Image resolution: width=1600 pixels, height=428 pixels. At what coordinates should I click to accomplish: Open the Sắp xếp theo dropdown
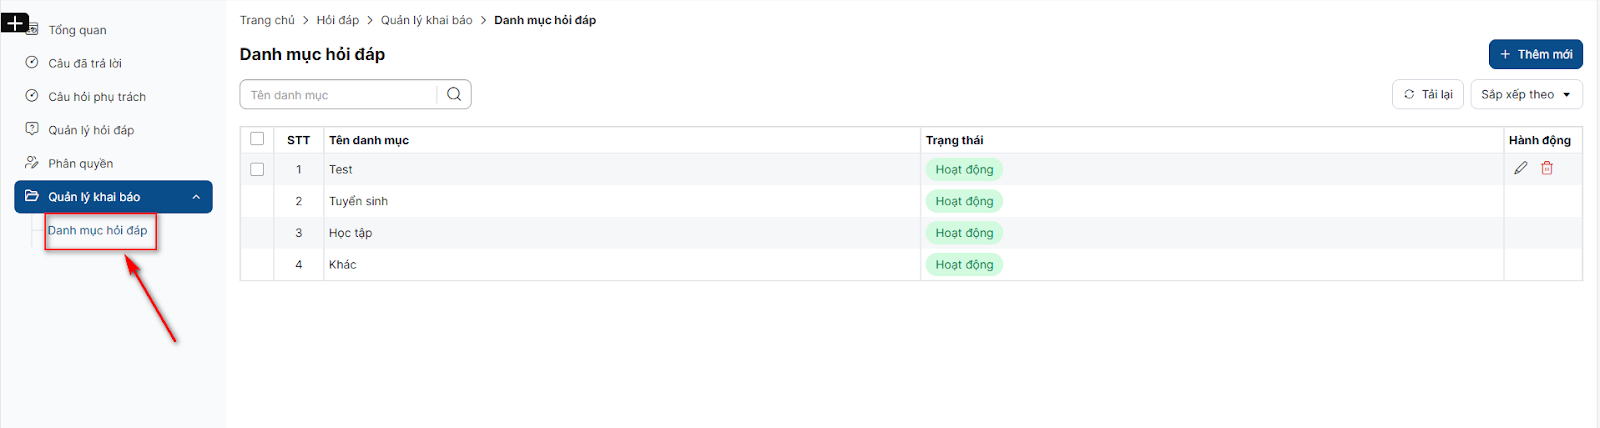pyautogui.click(x=1526, y=94)
